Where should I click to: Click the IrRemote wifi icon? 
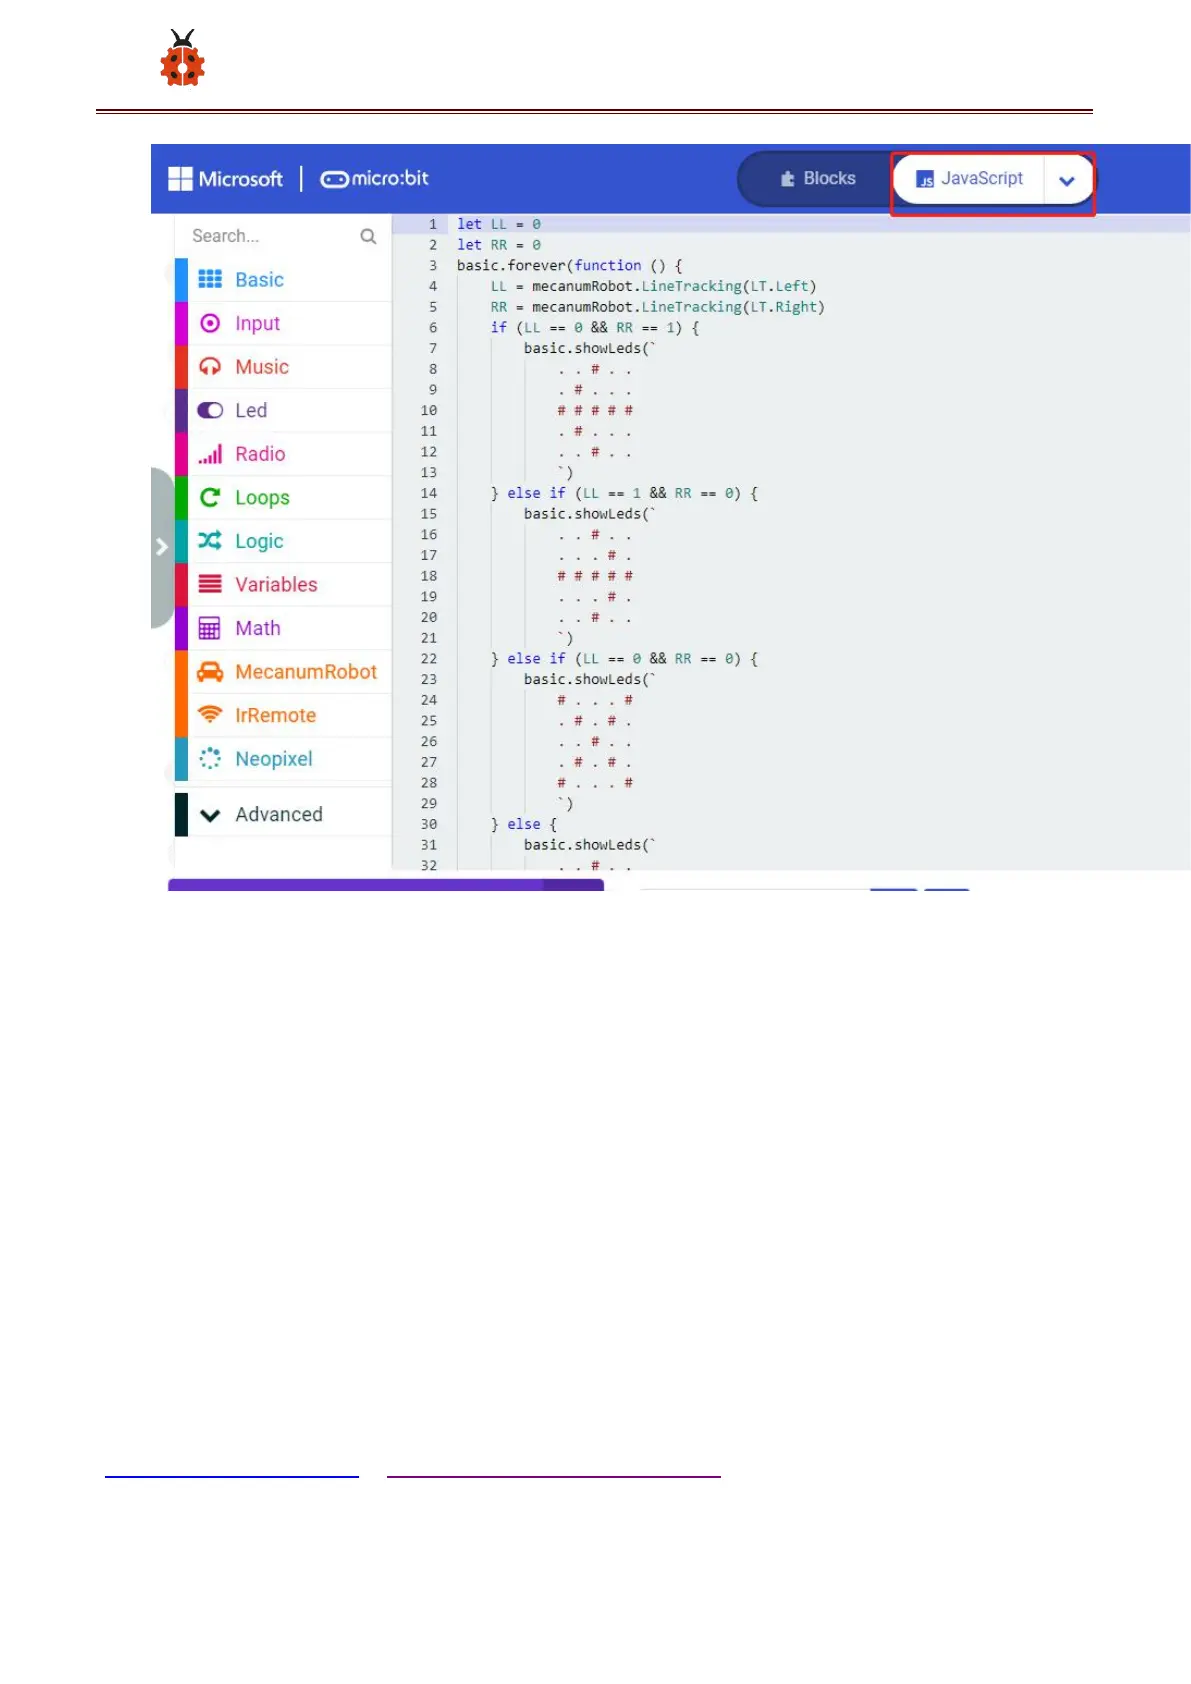(210, 715)
